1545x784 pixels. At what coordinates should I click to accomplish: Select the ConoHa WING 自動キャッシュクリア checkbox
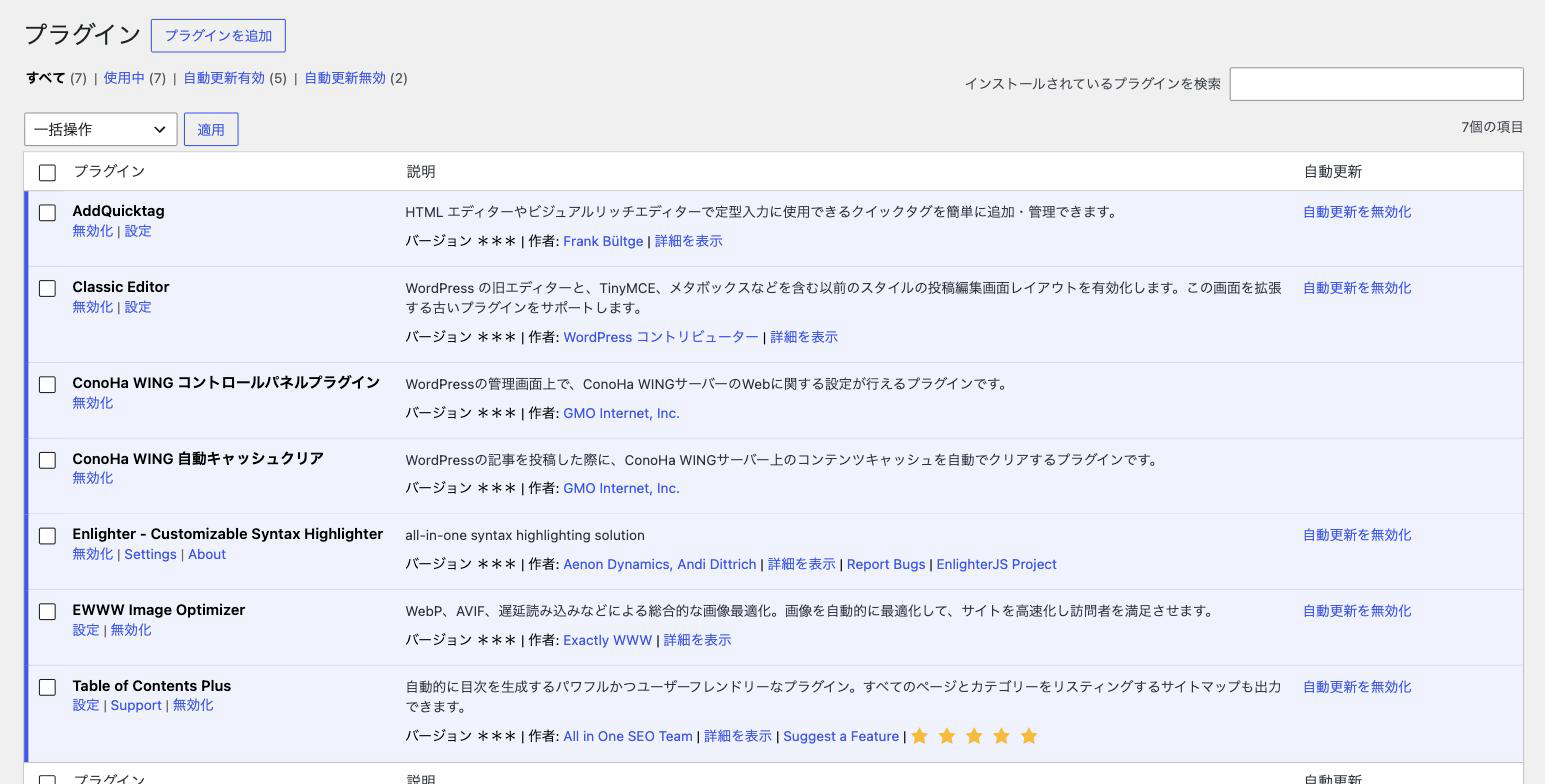47,460
